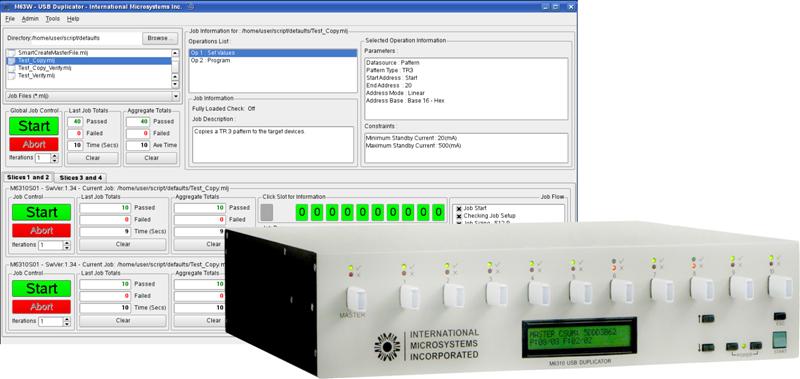Open the Tools menu

point(53,18)
